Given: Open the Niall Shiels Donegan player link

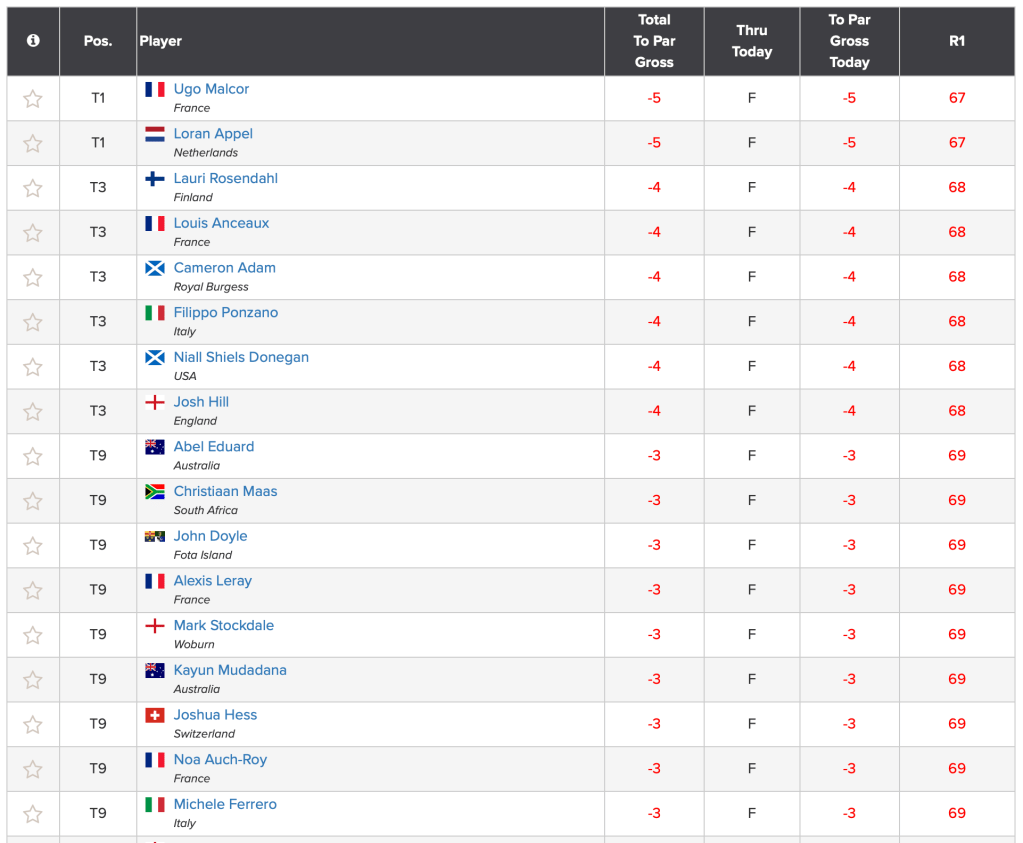Looking at the screenshot, I should (241, 357).
